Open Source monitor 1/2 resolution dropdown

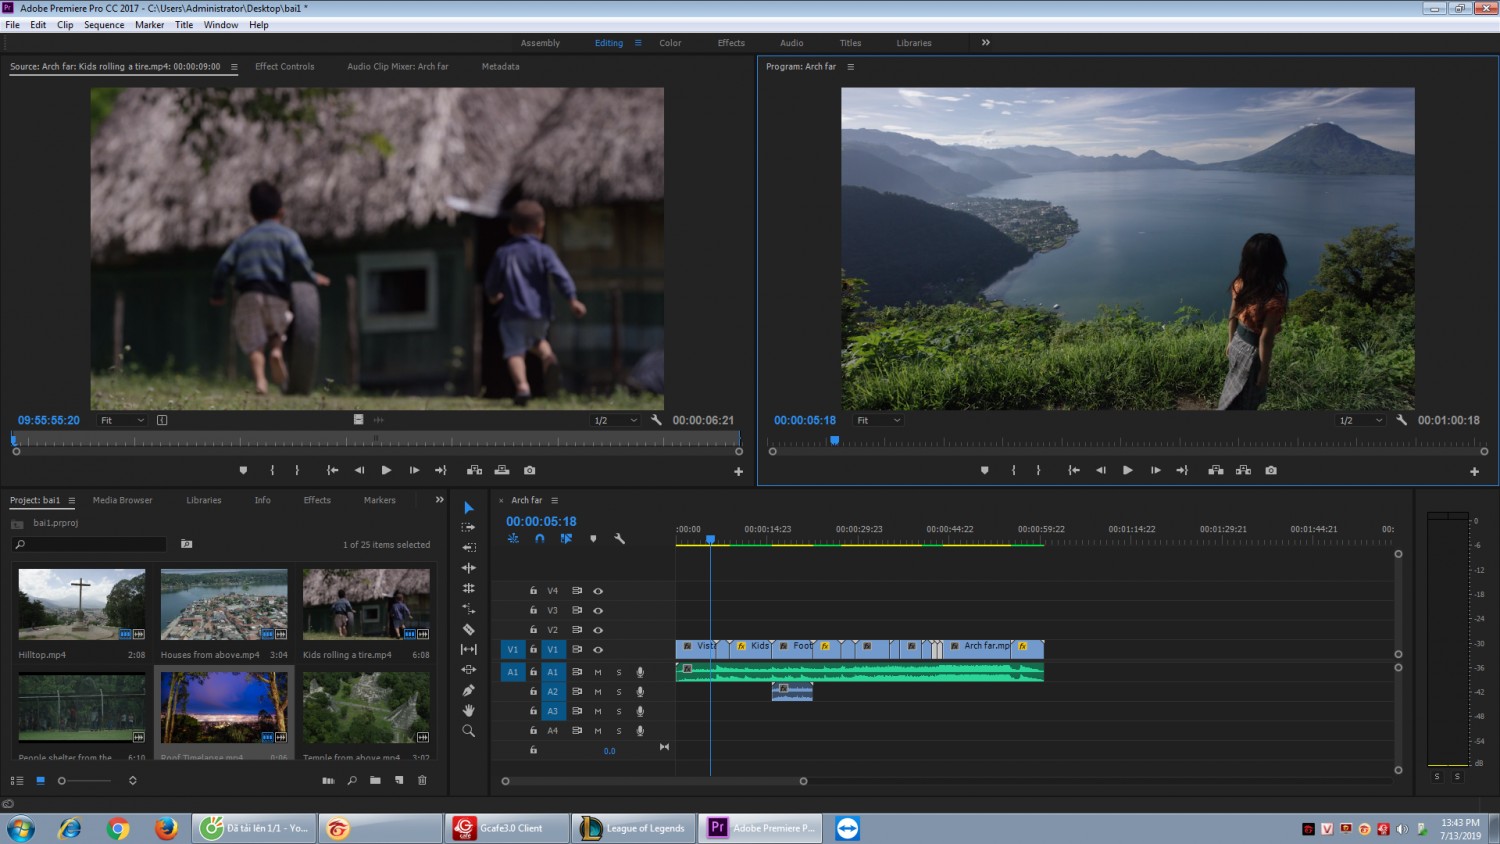615,420
